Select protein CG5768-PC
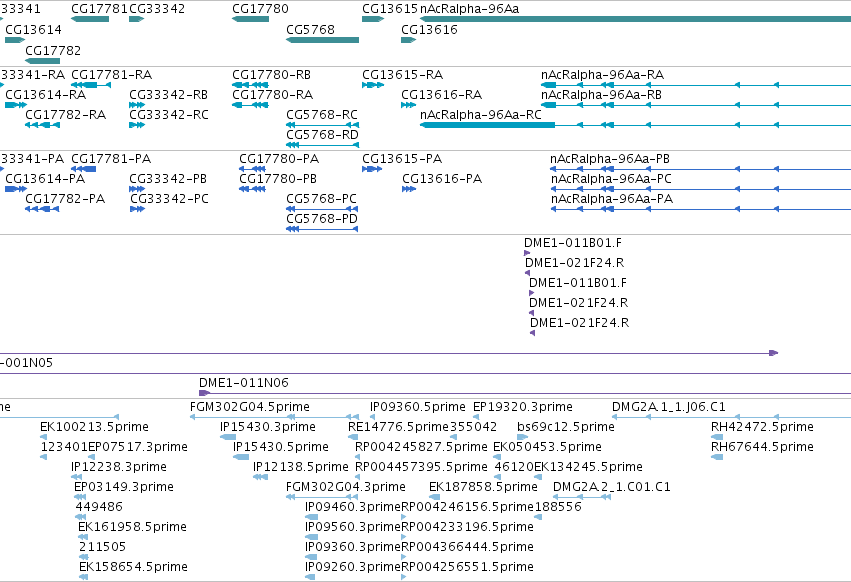Screen dimensions: 851x582 322,199
